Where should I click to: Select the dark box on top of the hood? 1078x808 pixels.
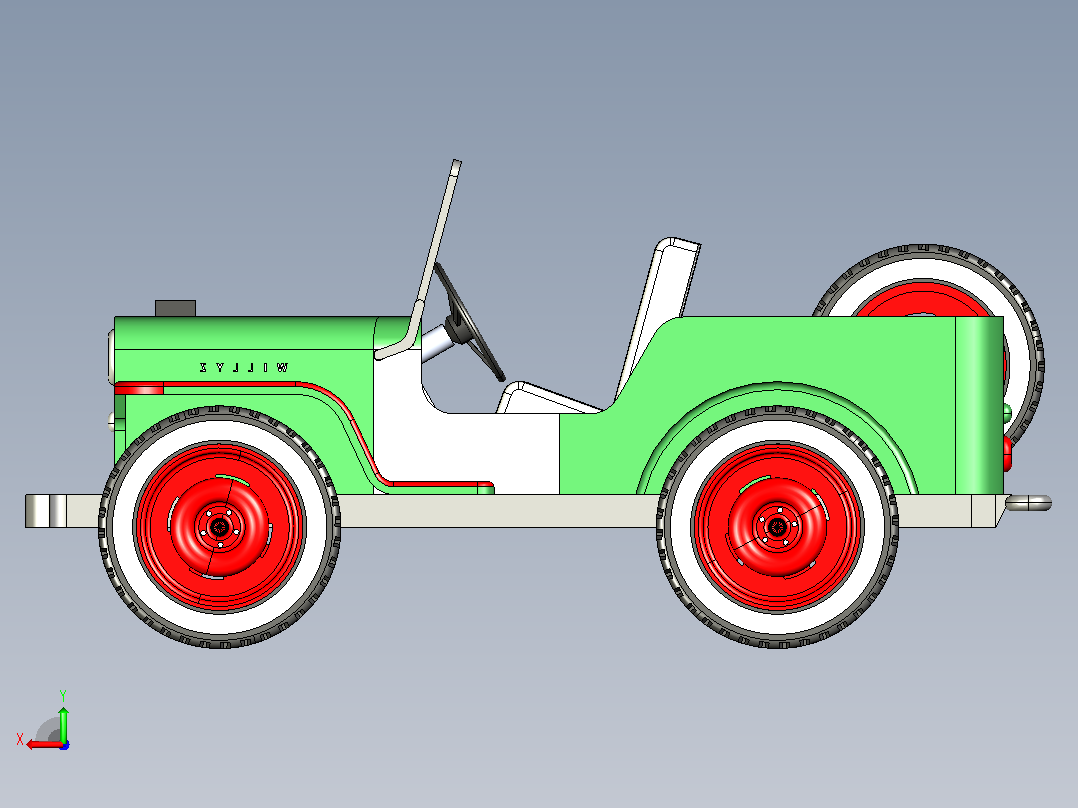[175, 308]
